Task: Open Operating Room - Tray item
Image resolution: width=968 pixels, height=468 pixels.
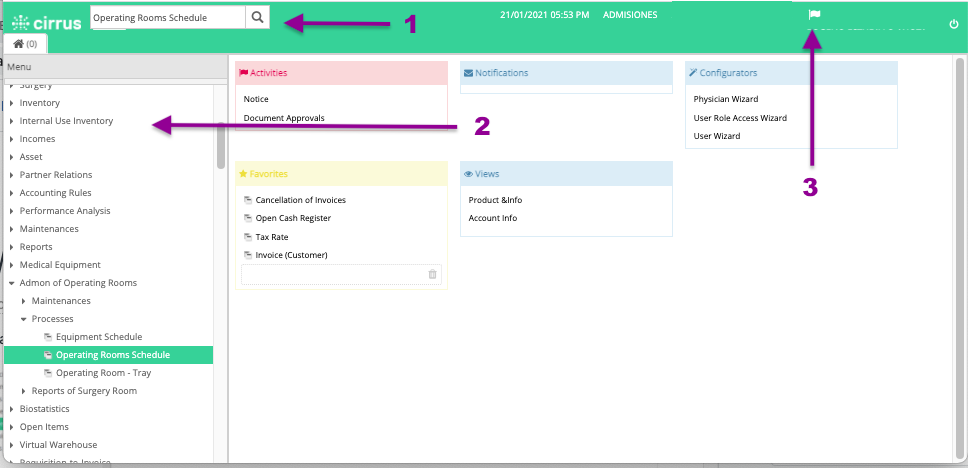Action: [103, 373]
